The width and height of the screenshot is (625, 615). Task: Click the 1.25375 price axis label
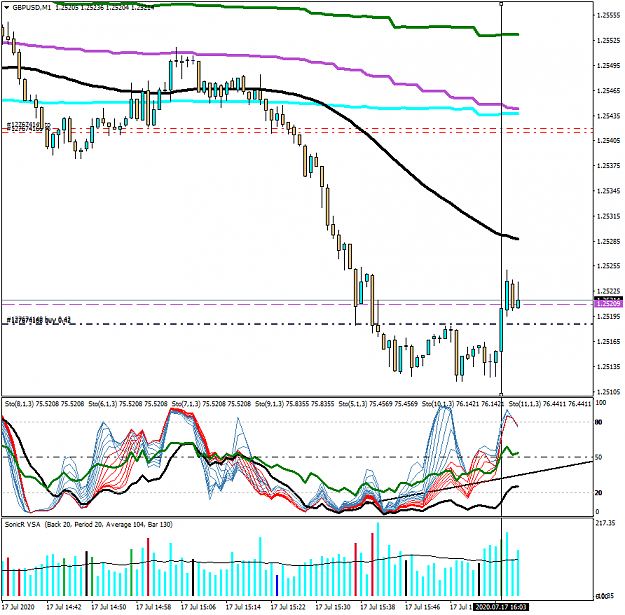(609, 165)
